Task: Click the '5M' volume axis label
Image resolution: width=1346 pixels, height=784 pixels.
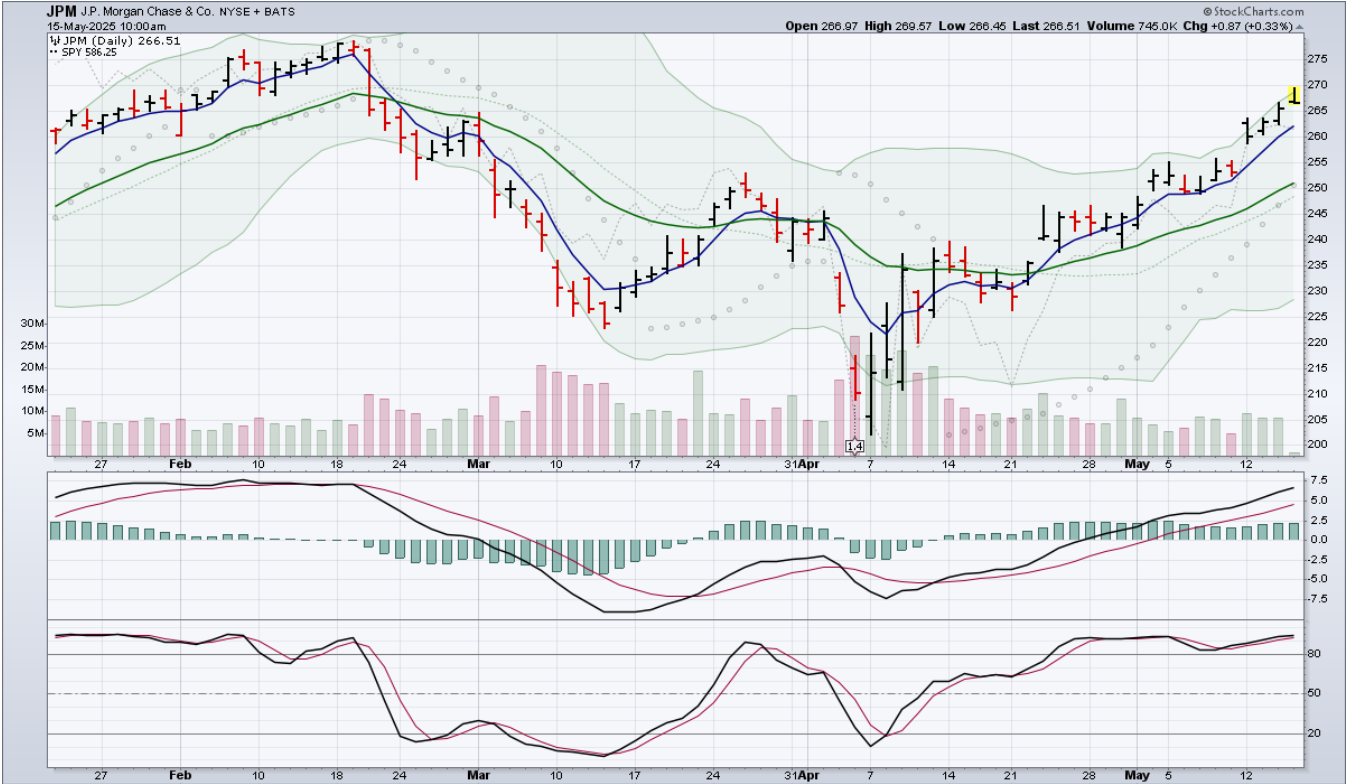Action: coord(36,433)
